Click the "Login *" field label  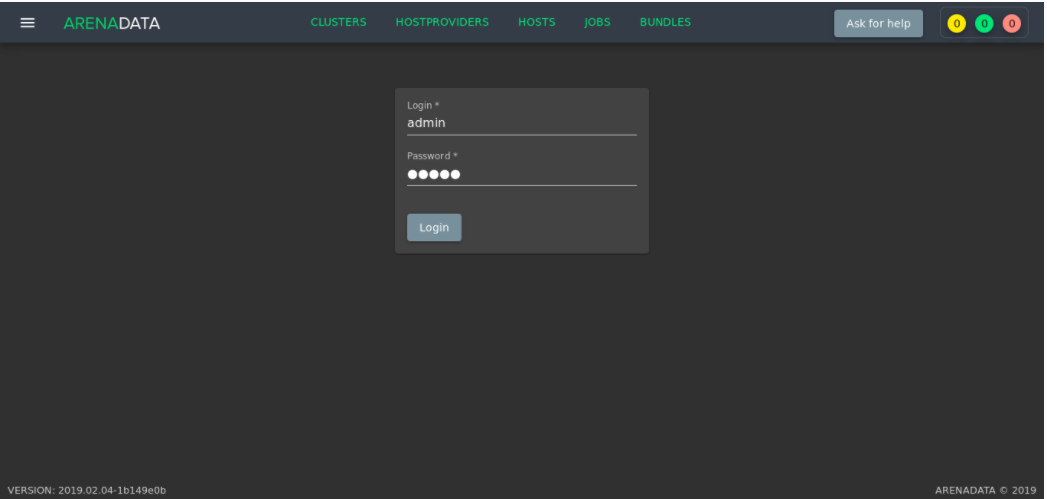pyautogui.click(x=423, y=105)
